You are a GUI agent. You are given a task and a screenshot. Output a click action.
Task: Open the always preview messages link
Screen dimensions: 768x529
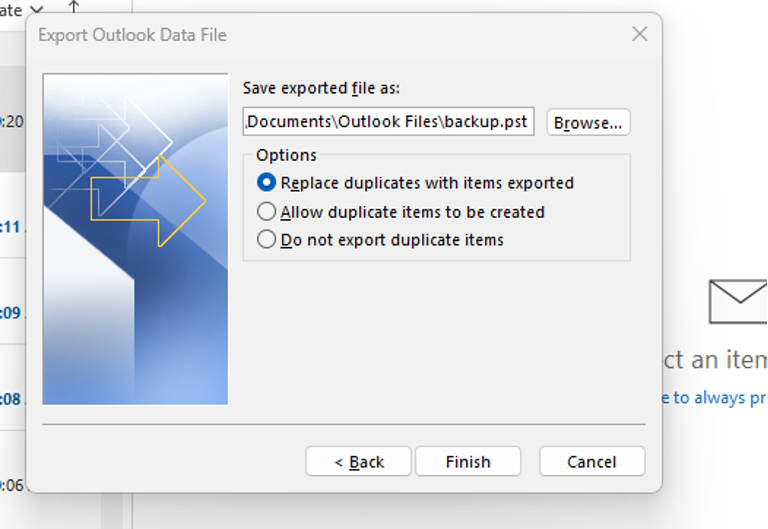715,398
